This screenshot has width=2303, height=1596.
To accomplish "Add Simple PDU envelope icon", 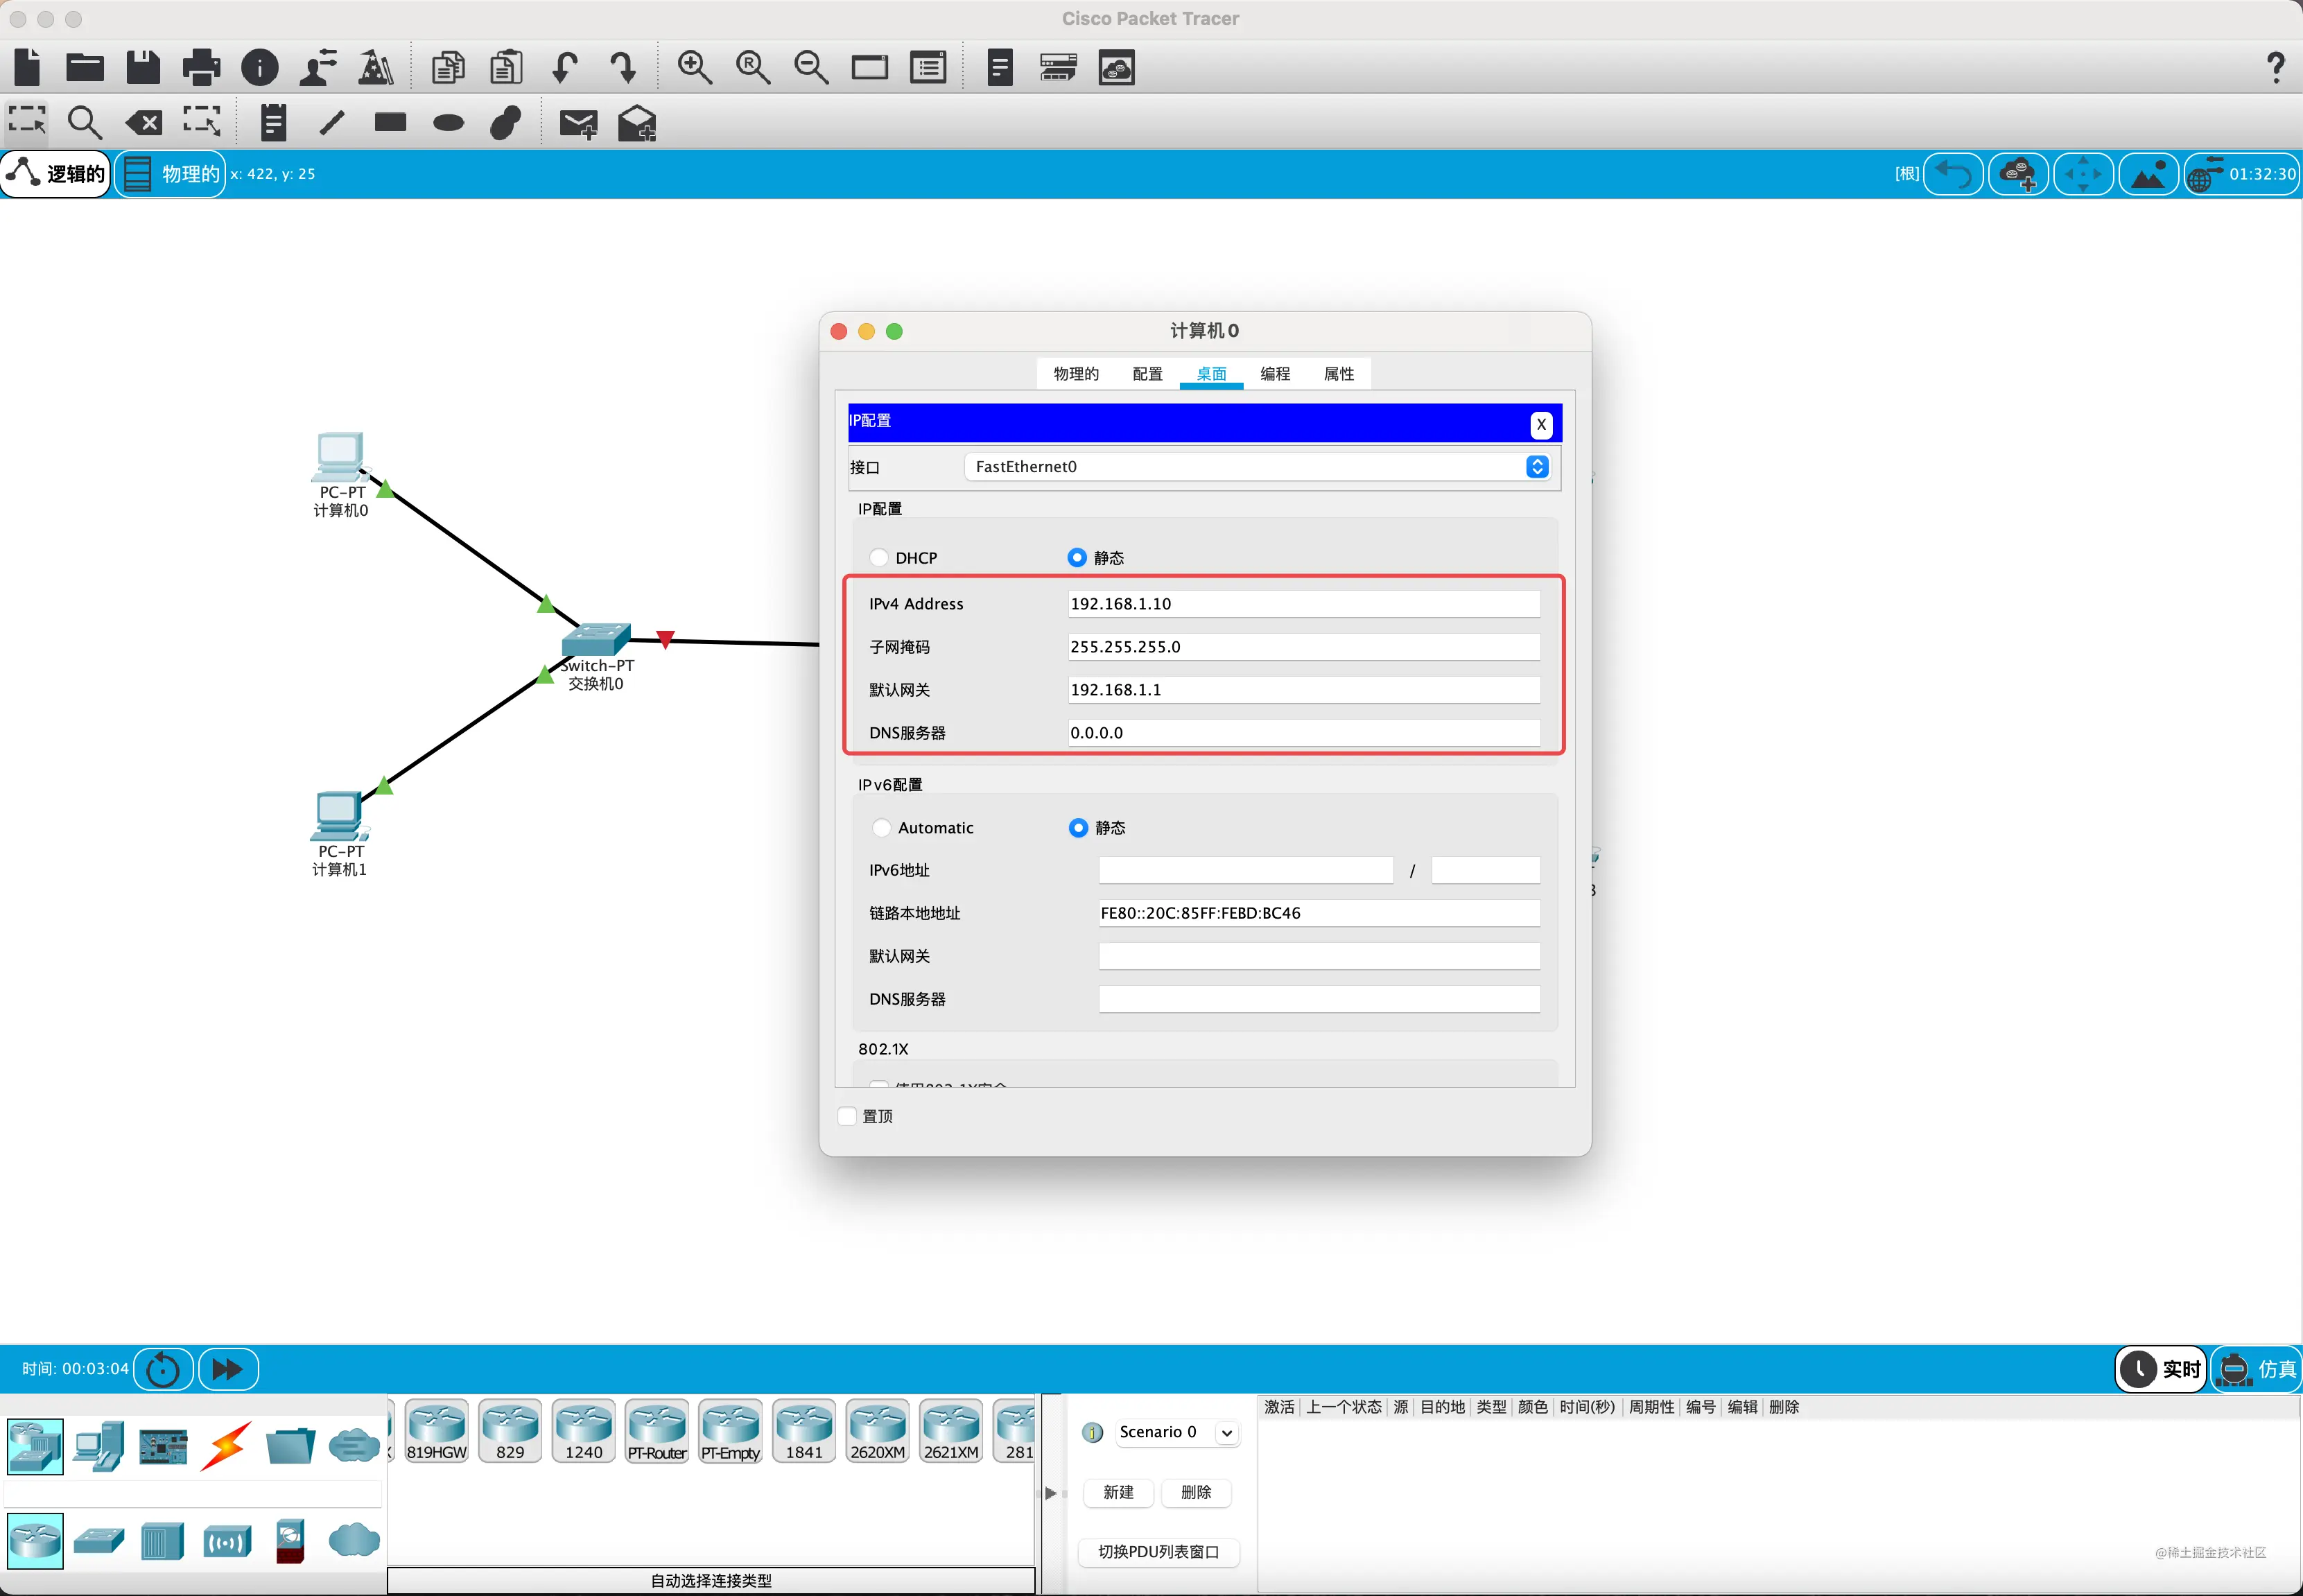I will (x=578, y=123).
